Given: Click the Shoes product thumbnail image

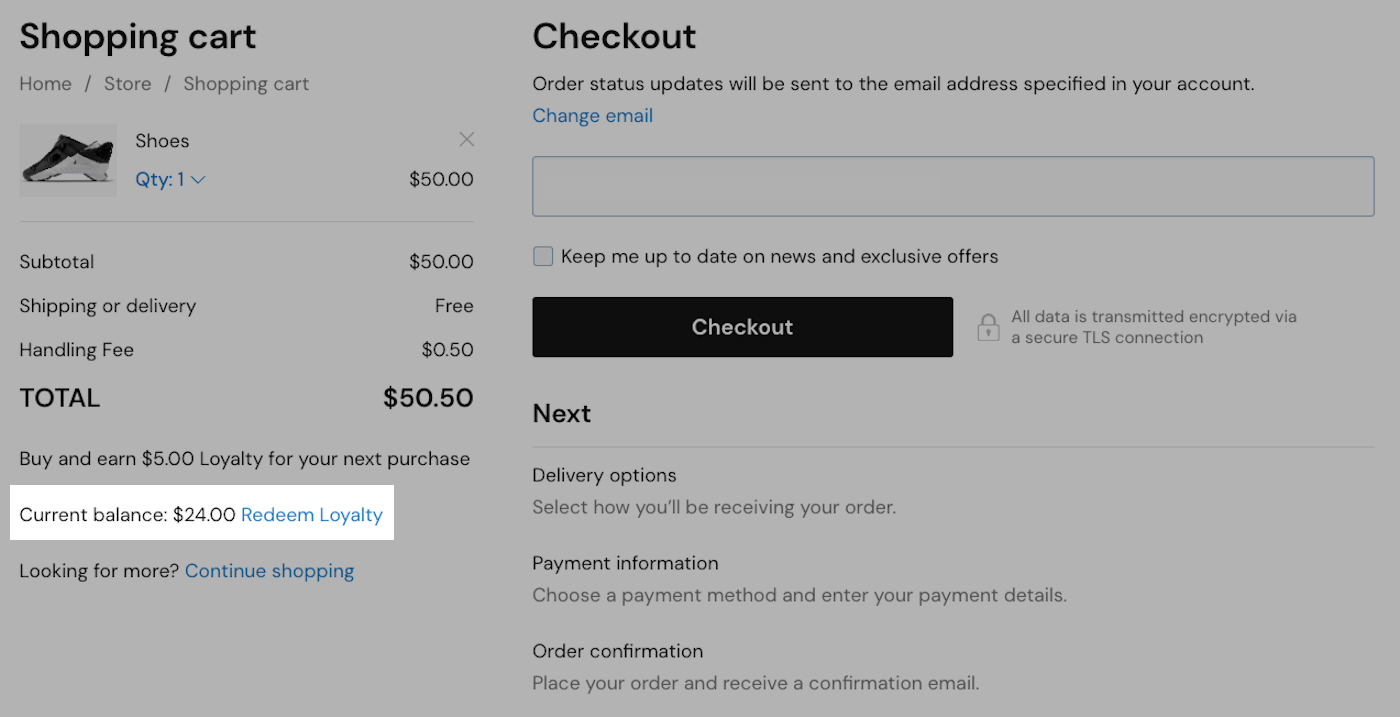Looking at the screenshot, I should (x=67, y=160).
